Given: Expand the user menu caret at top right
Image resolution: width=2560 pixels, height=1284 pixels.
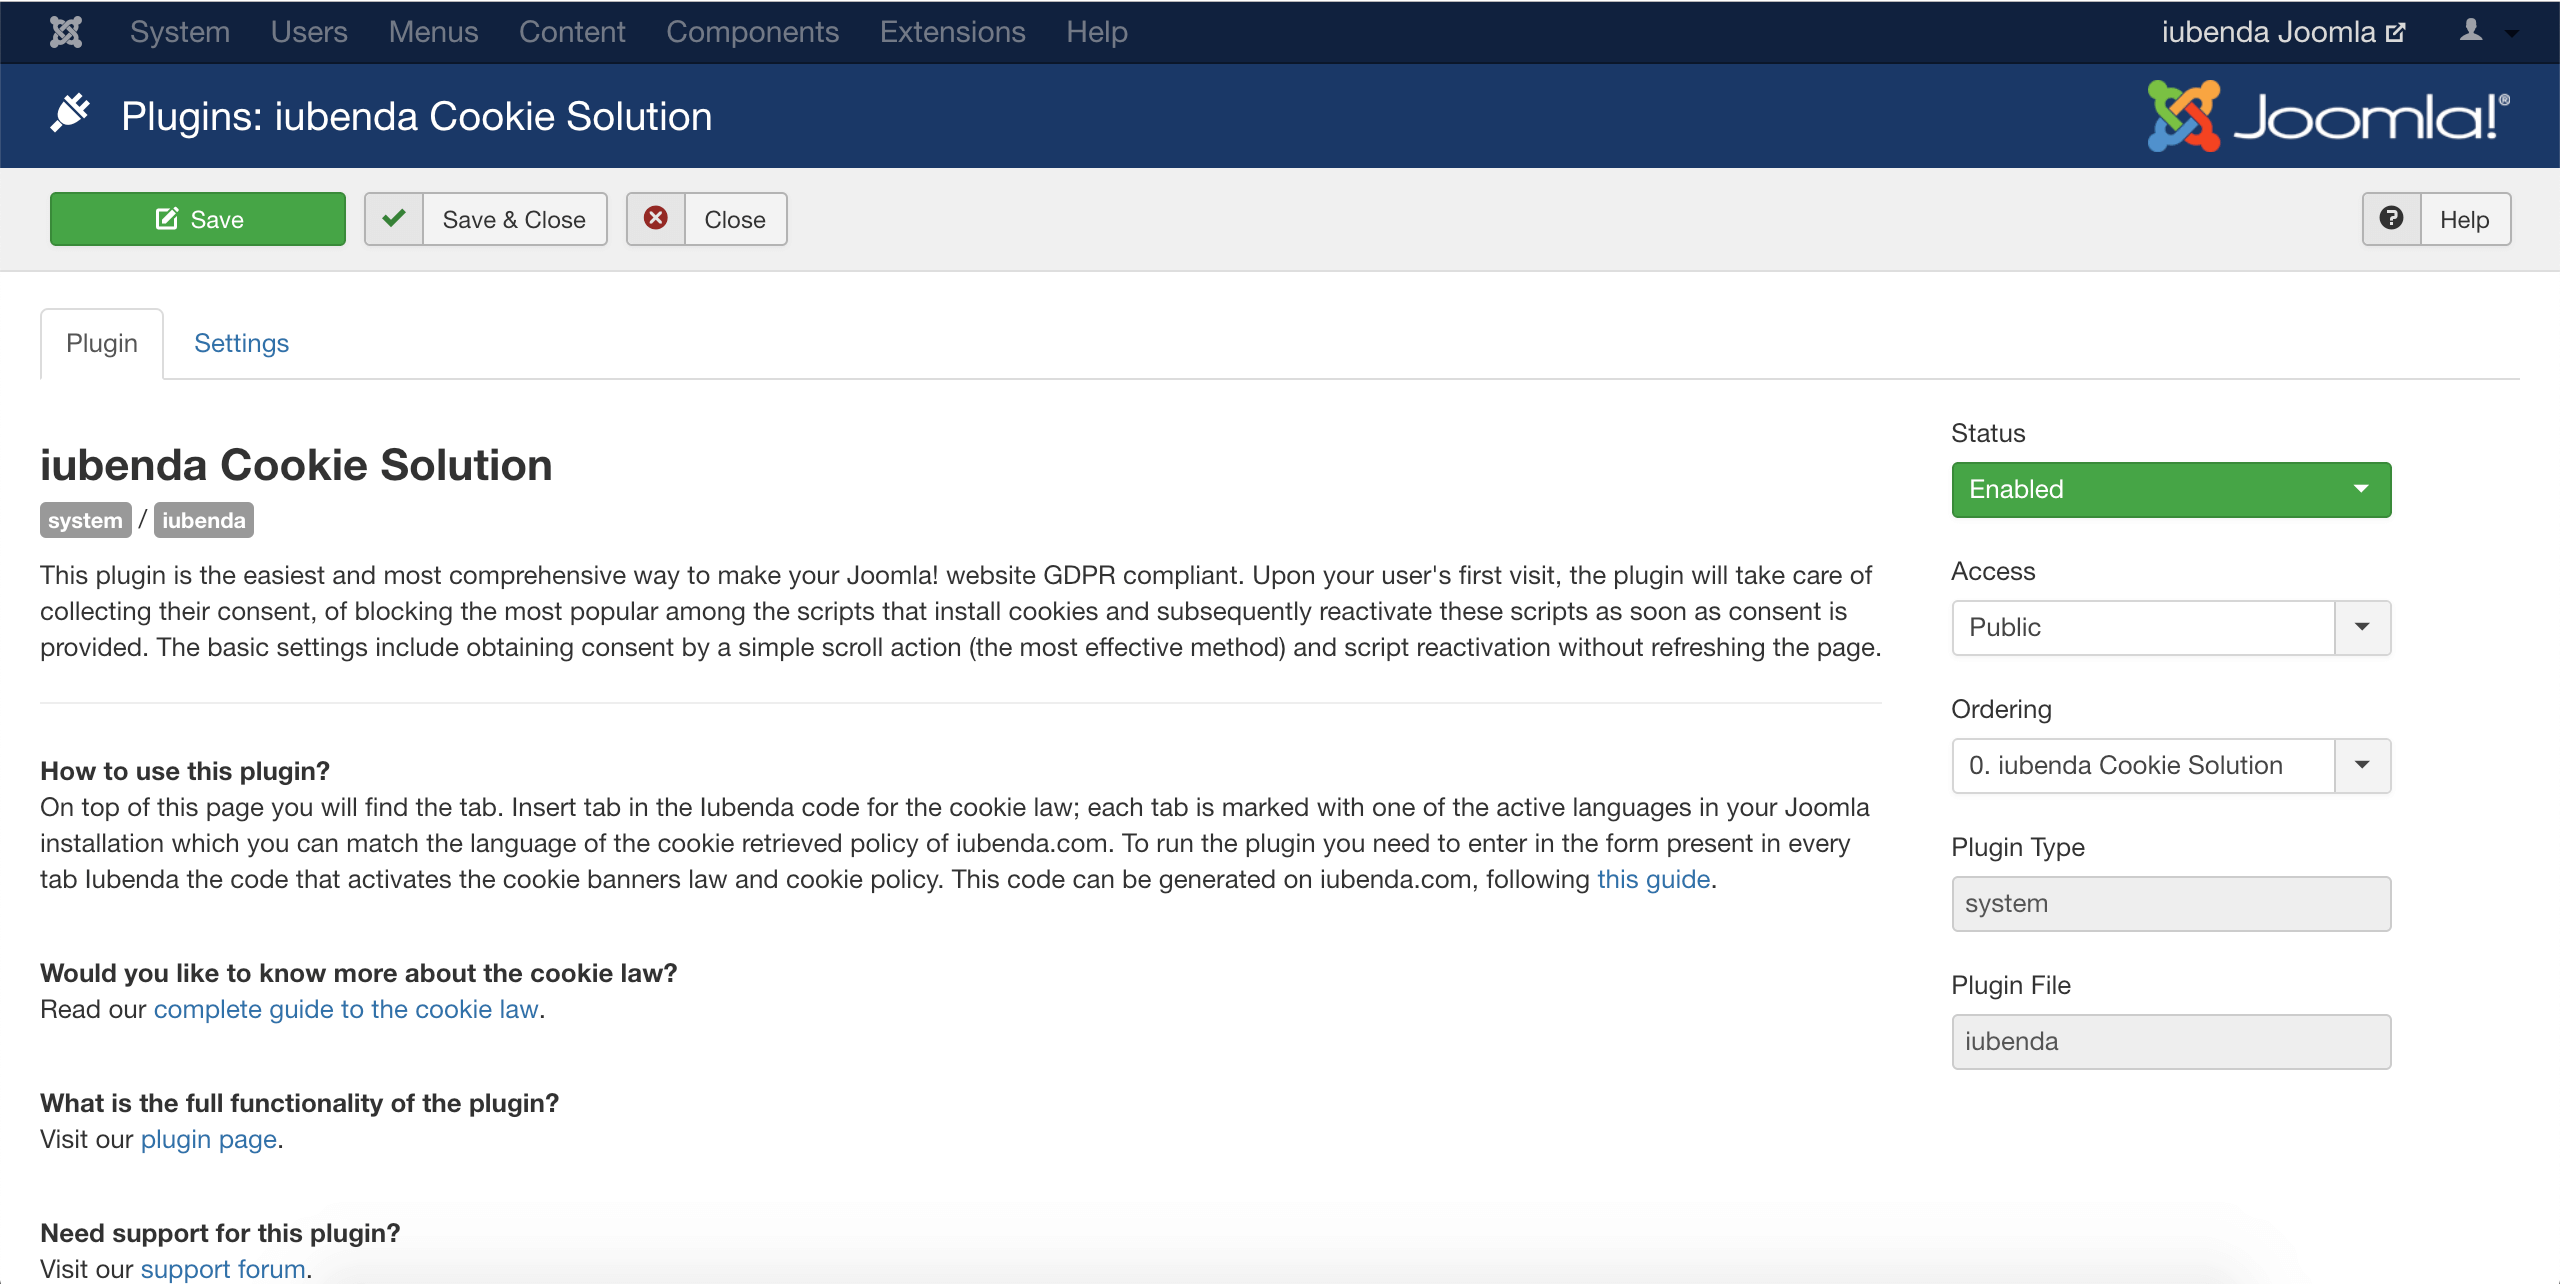Looking at the screenshot, I should point(2510,33).
